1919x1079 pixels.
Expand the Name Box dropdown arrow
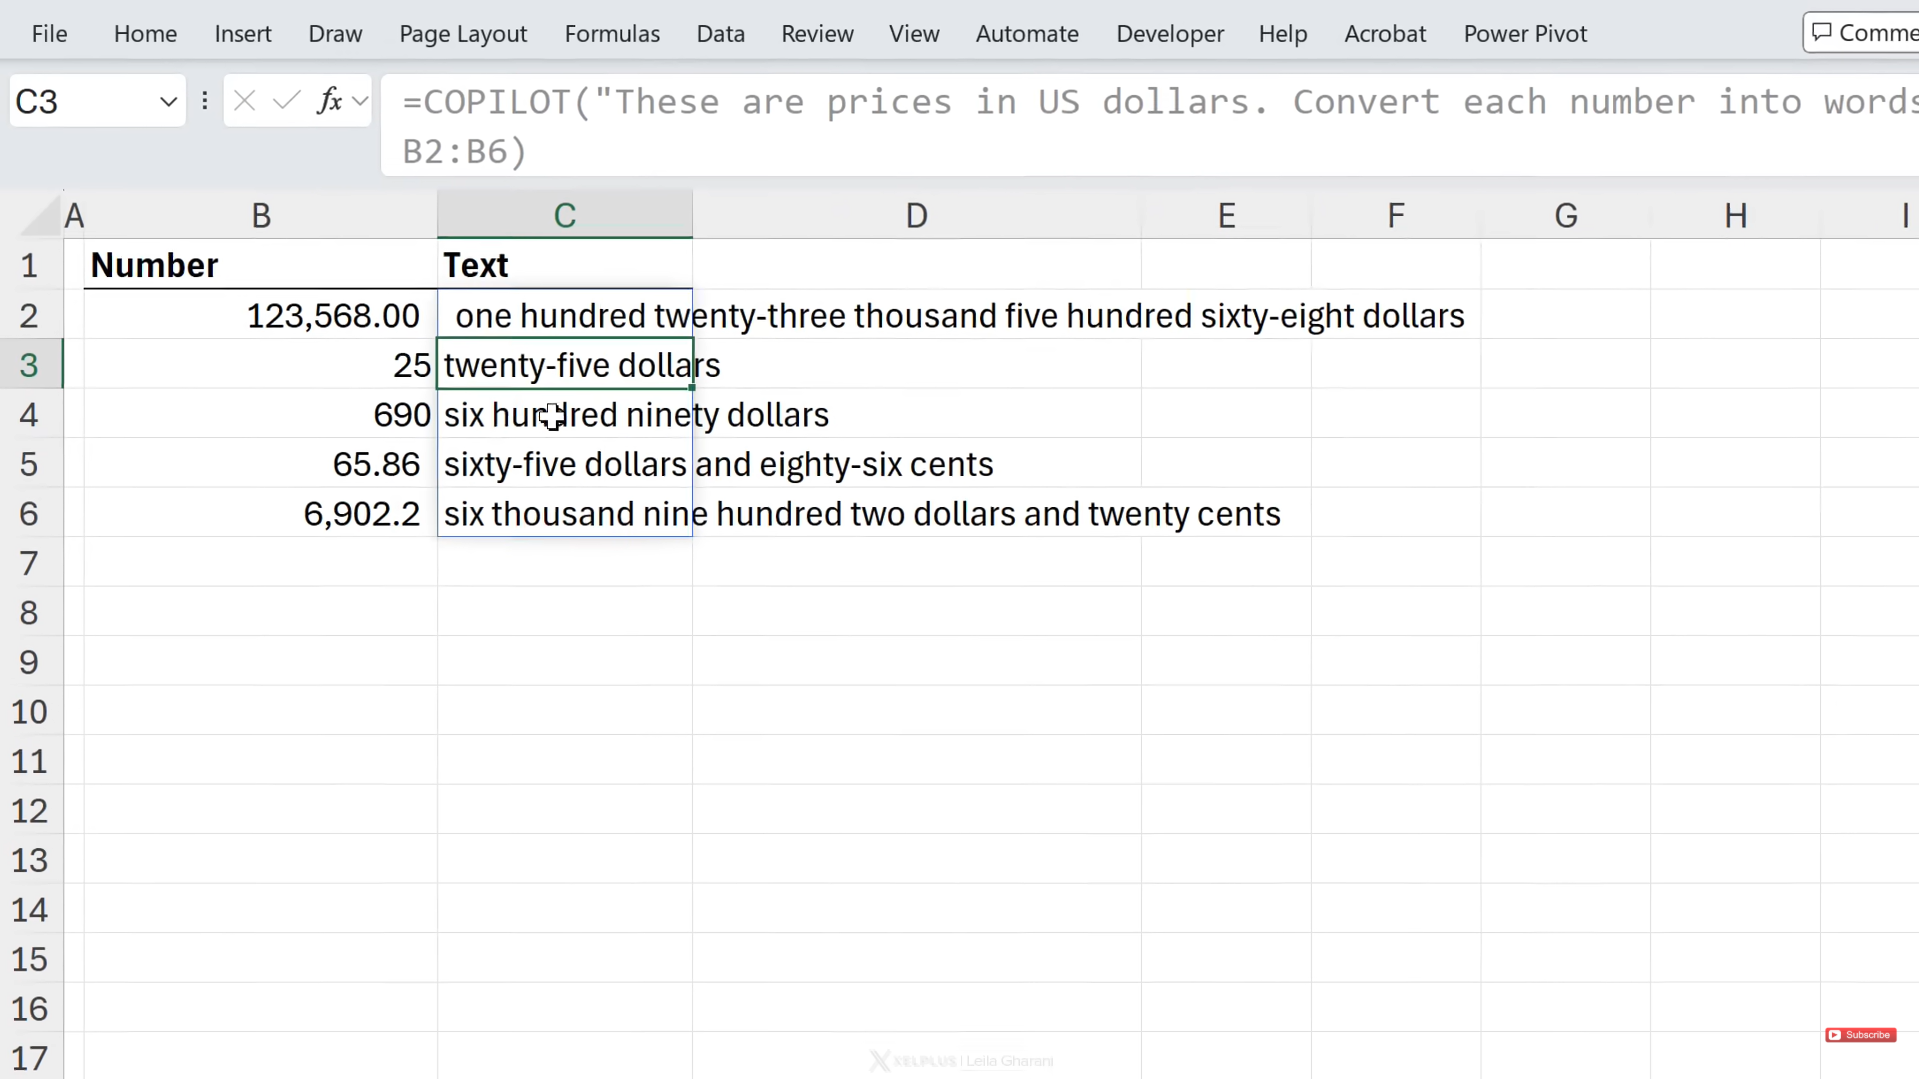coord(168,101)
